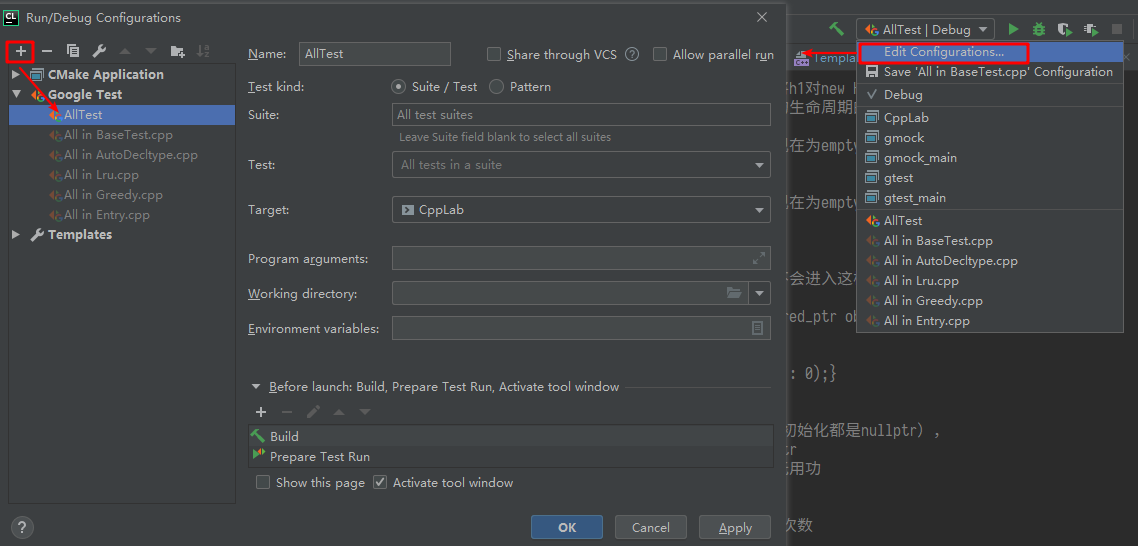Select gmock_main in configuration list
1138x546 pixels.
click(x=920, y=158)
